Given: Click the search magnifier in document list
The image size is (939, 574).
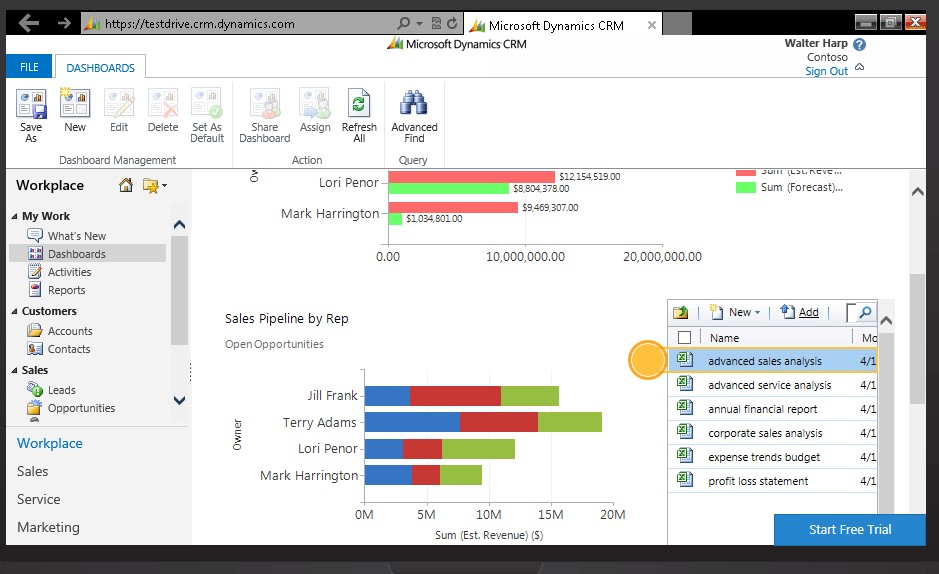Looking at the screenshot, I should pos(865,312).
